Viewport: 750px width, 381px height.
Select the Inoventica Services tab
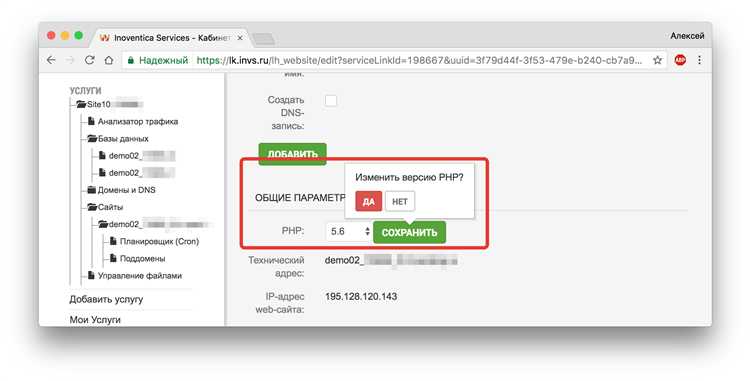click(x=171, y=38)
